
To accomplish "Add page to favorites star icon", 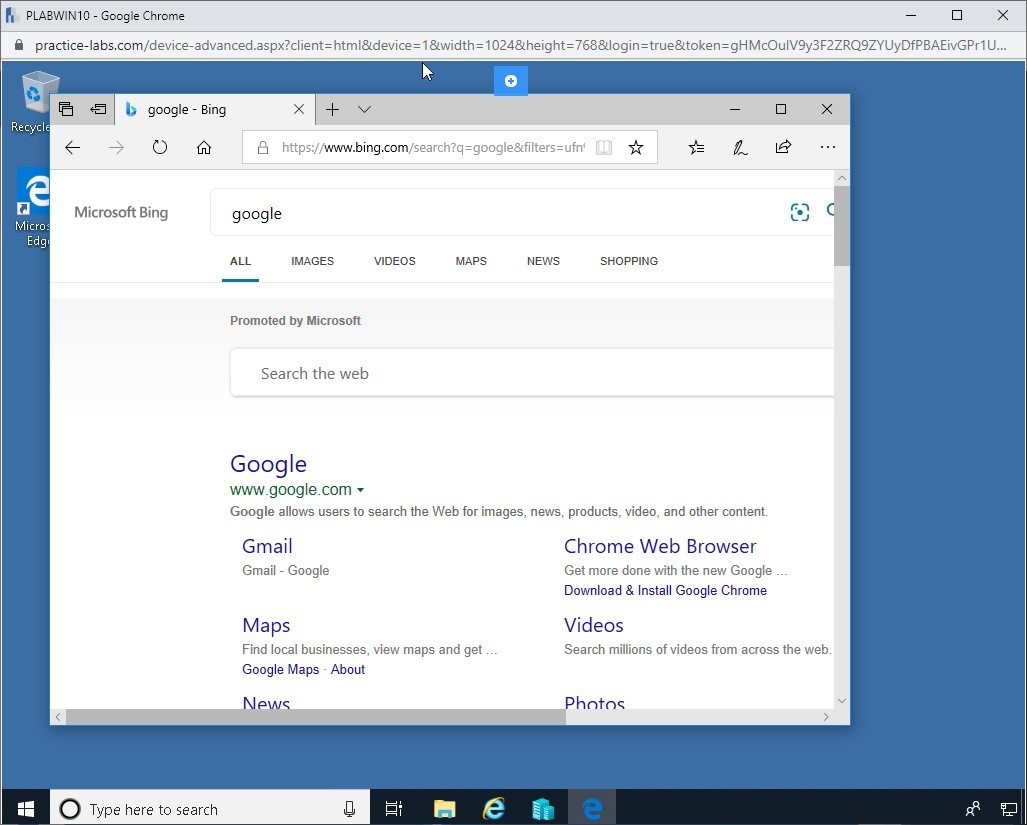I will 635,147.
